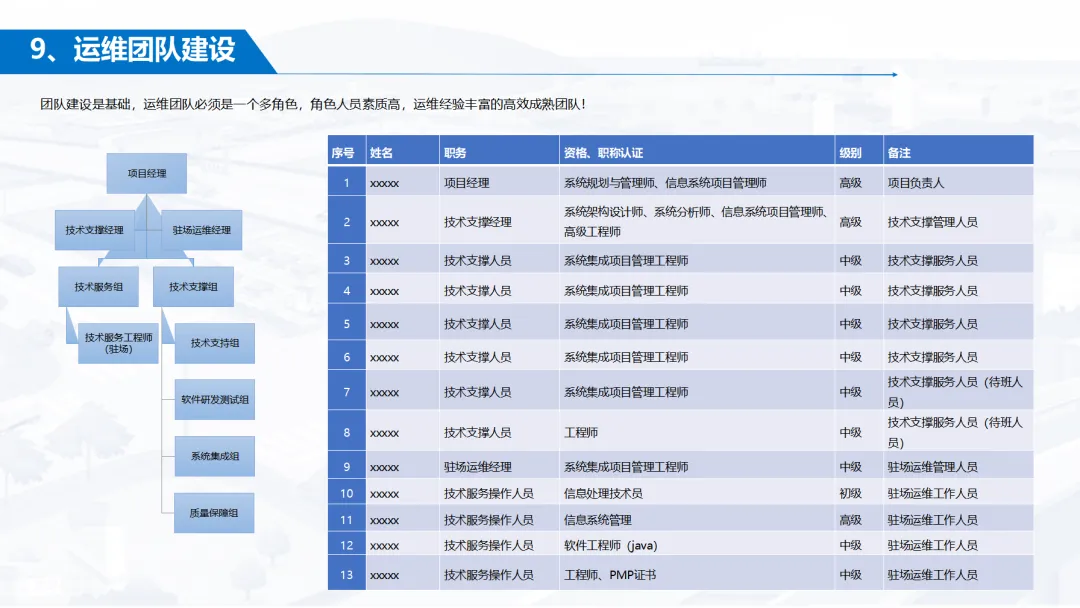The image size is (1080, 608).
Task: Click the 工程师 certification cell in row 8
Action: tap(697, 432)
